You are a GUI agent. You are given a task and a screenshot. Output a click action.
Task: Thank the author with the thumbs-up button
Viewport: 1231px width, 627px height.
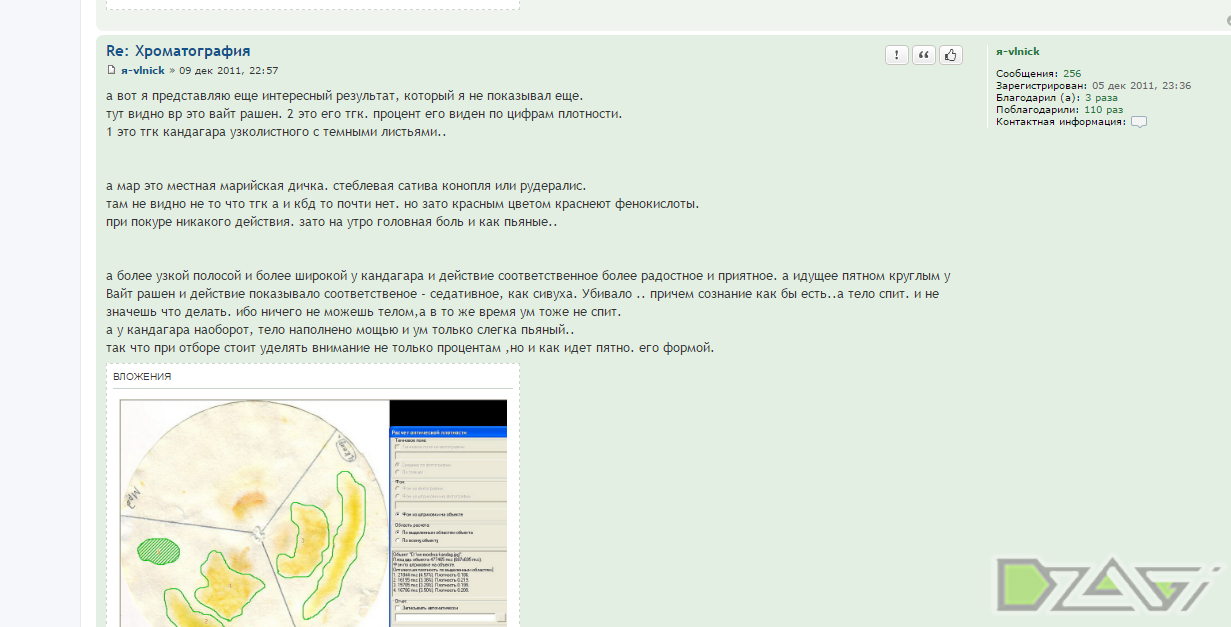click(x=951, y=55)
